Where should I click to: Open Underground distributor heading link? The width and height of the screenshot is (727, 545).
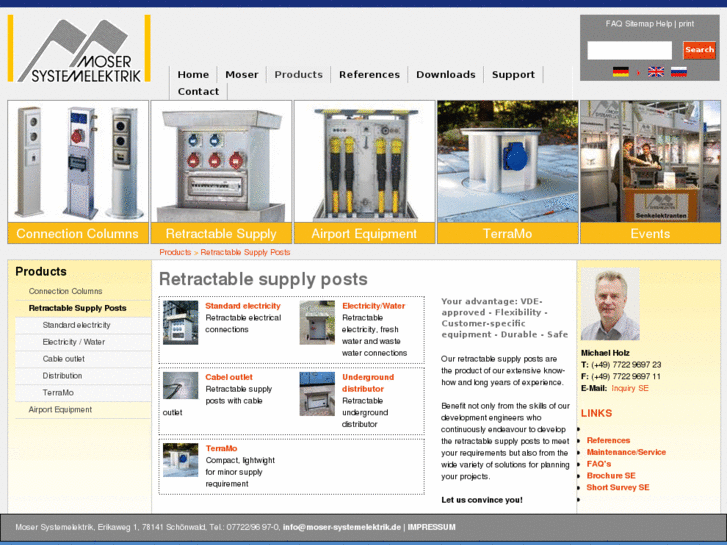coord(368,383)
